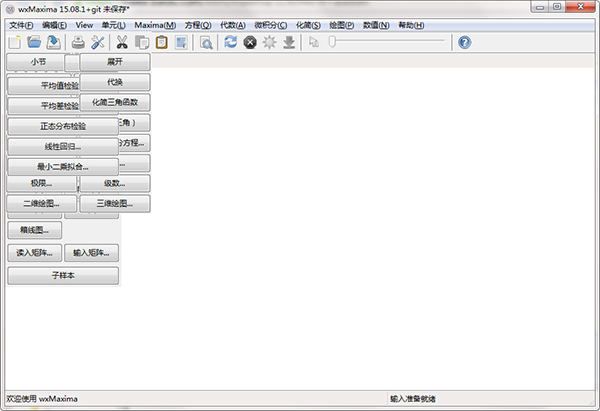Image resolution: width=600 pixels, height=411 pixels.
Task: Click the 正态分布检验 button
Action: tap(63, 126)
